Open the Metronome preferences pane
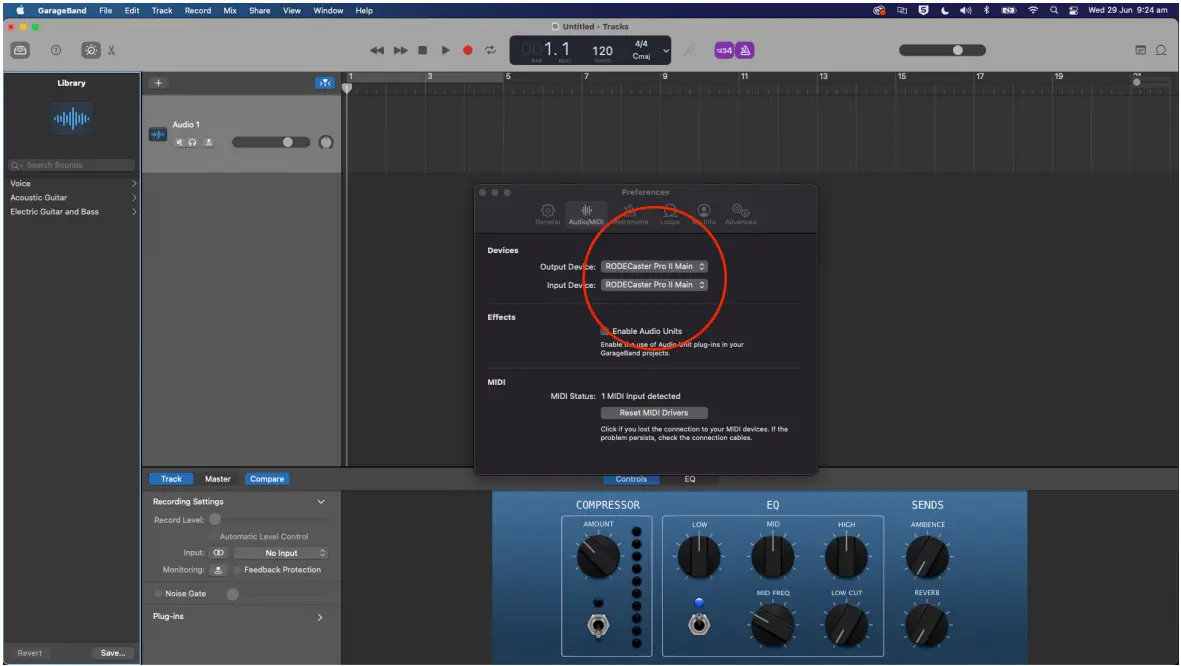 point(630,211)
